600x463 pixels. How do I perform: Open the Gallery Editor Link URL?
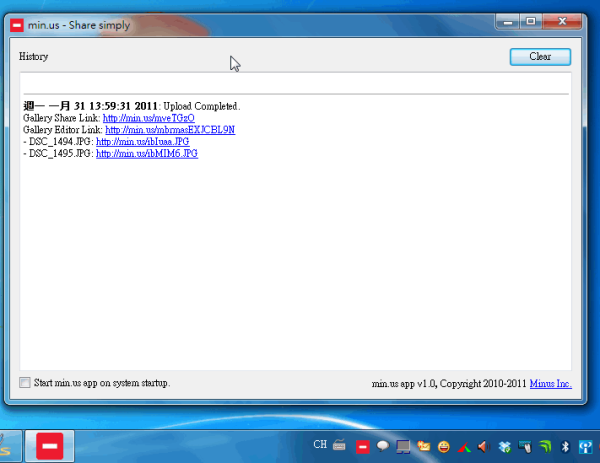click(170, 130)
